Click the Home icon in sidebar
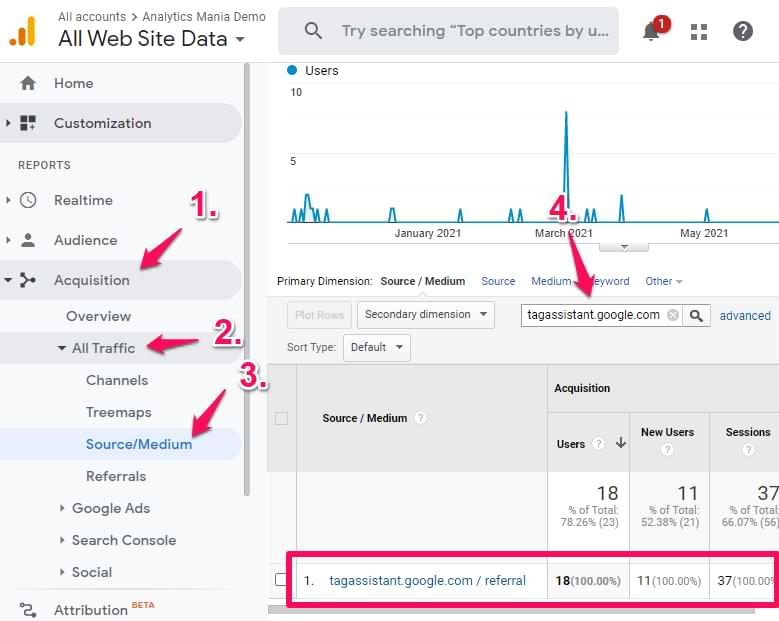 (28, 83)
